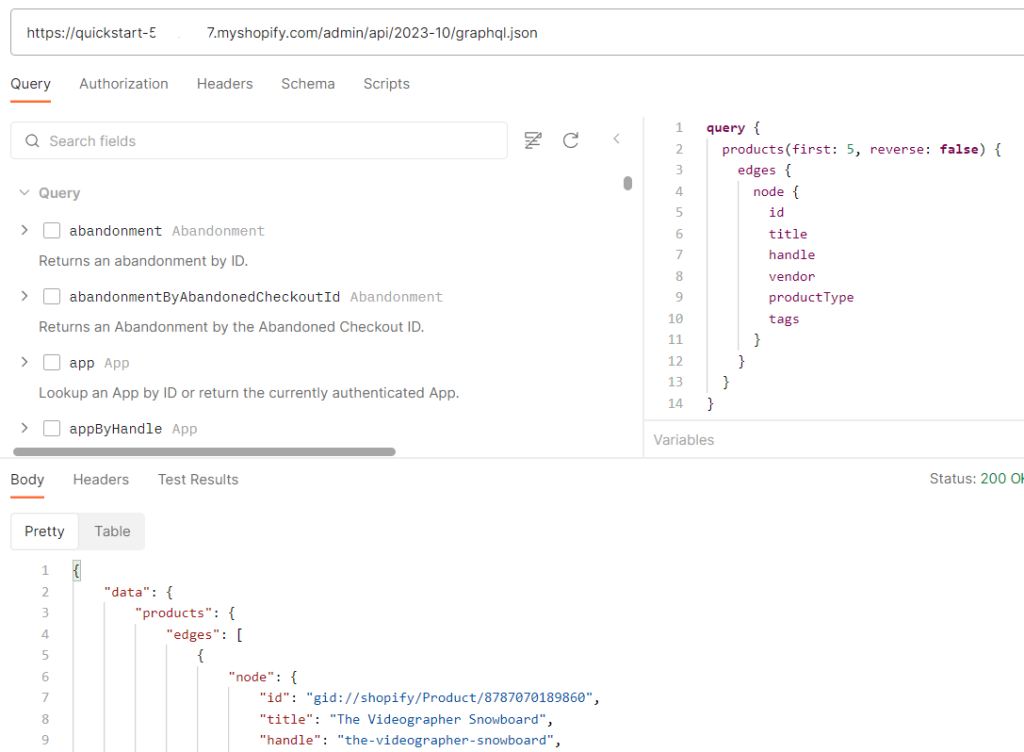The height and width of the screenshot is (752, 1024).
Task: Collapse the schema panel with left chevron
Action: click(x=616, y=139)
